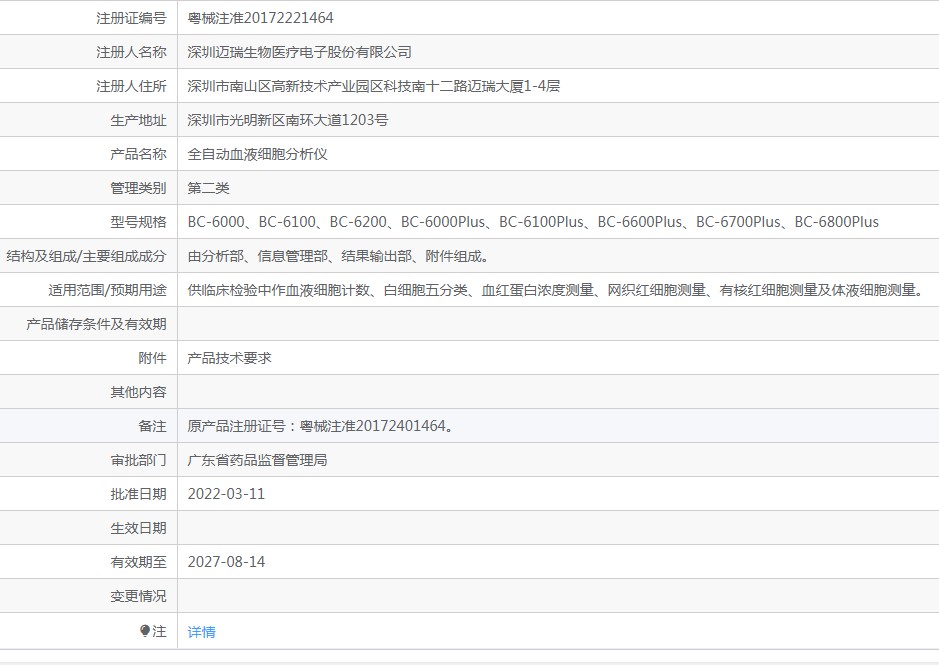
Task: Click the 结构及组成/主要组成成分 label
Action: 86,256
